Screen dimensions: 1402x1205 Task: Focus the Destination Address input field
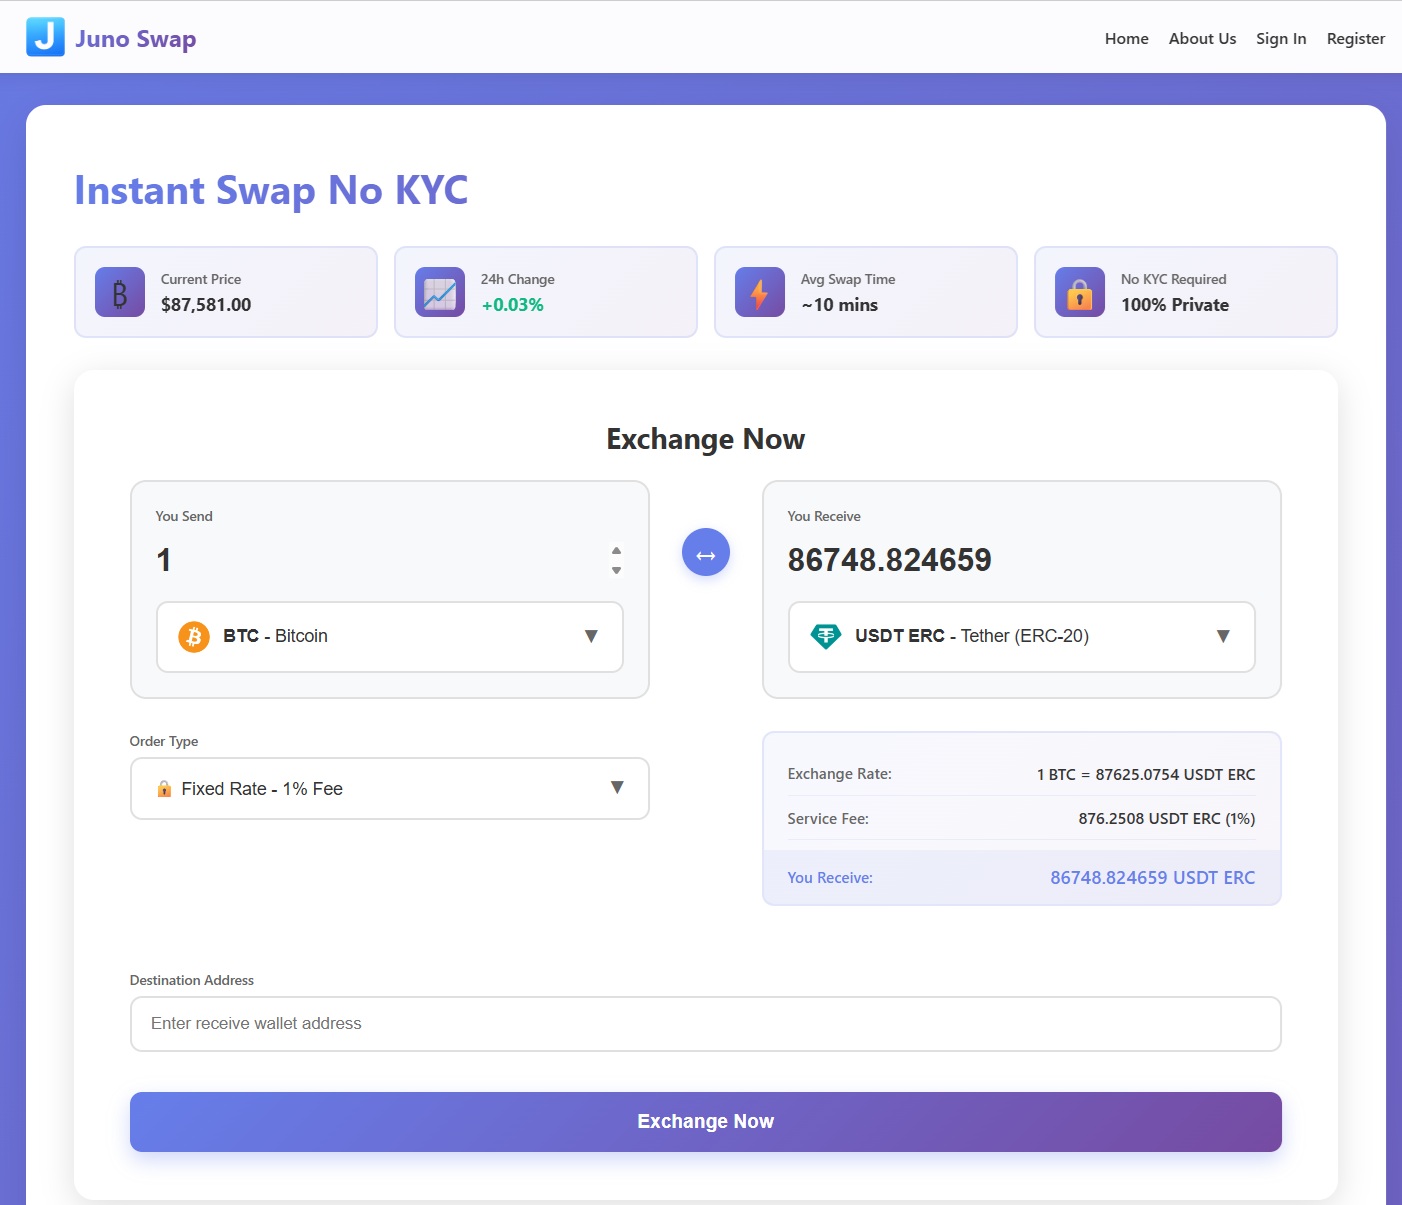(705, 1023)
